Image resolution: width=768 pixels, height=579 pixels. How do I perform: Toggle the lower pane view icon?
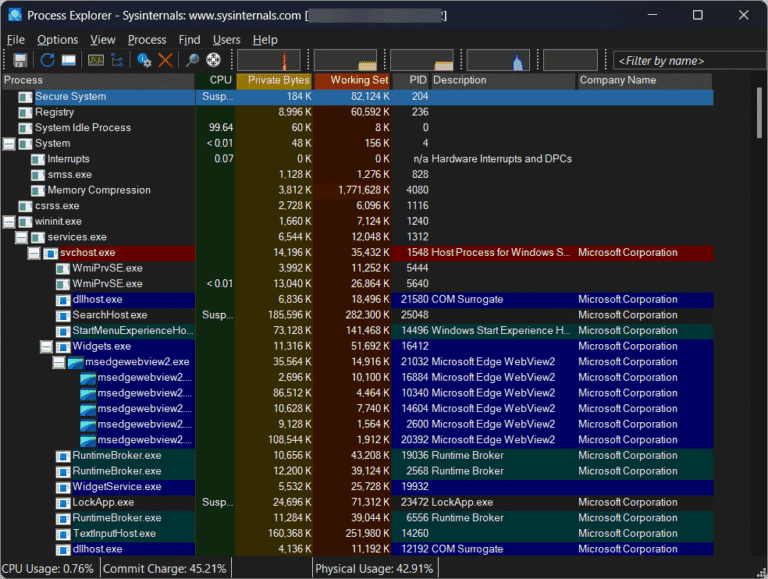tap(69, 60)
